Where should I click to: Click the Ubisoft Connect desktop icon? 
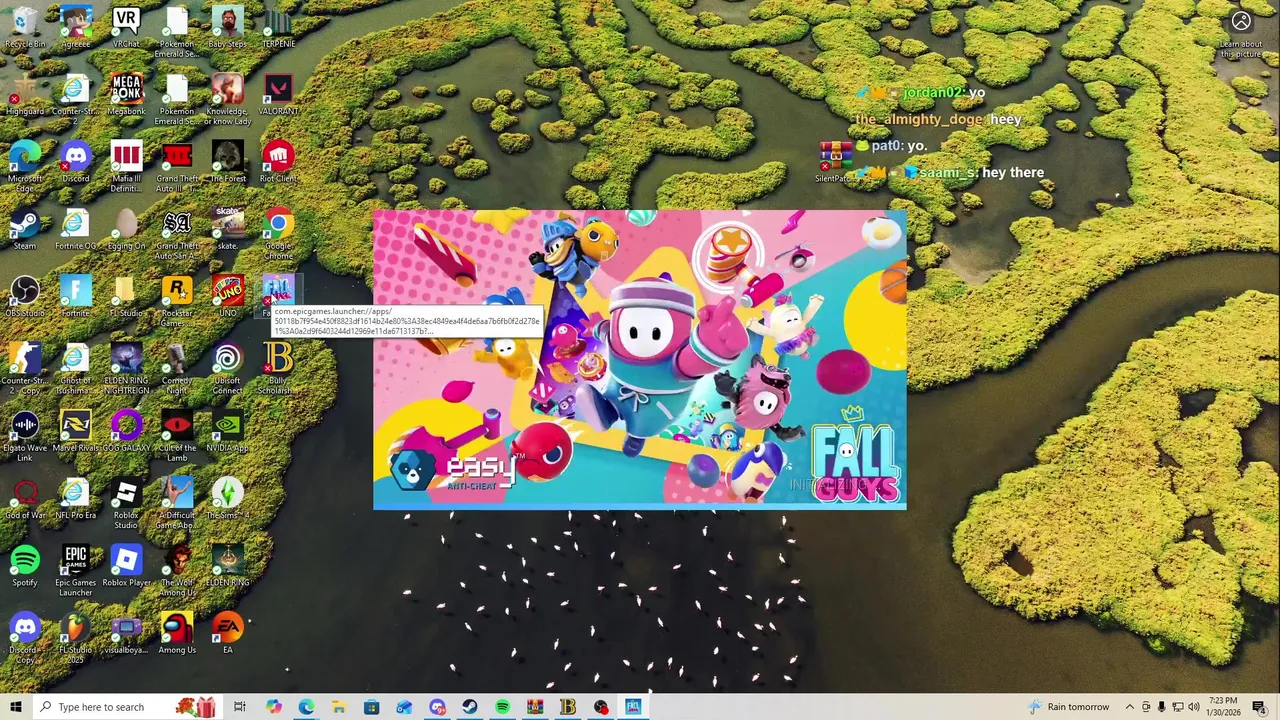tap(227, 368)
